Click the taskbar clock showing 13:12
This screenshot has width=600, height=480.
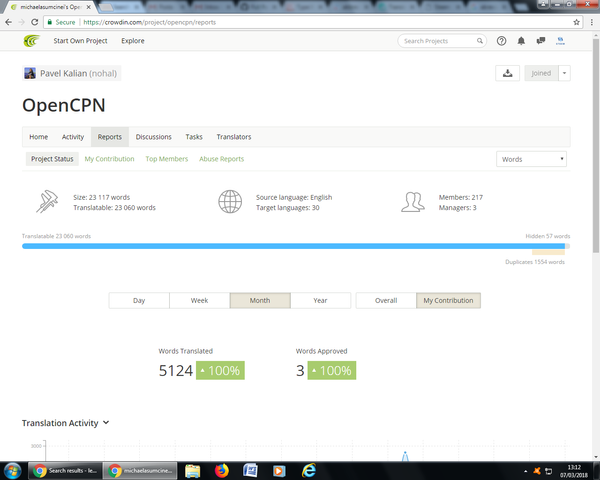574,471
